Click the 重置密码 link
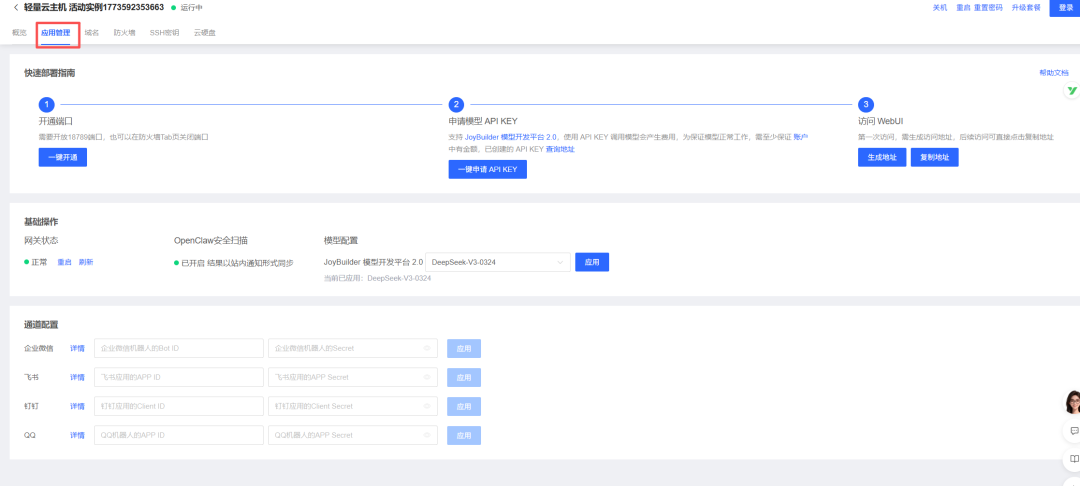The width and height of the screenshot is (1080, 486). 988,8
